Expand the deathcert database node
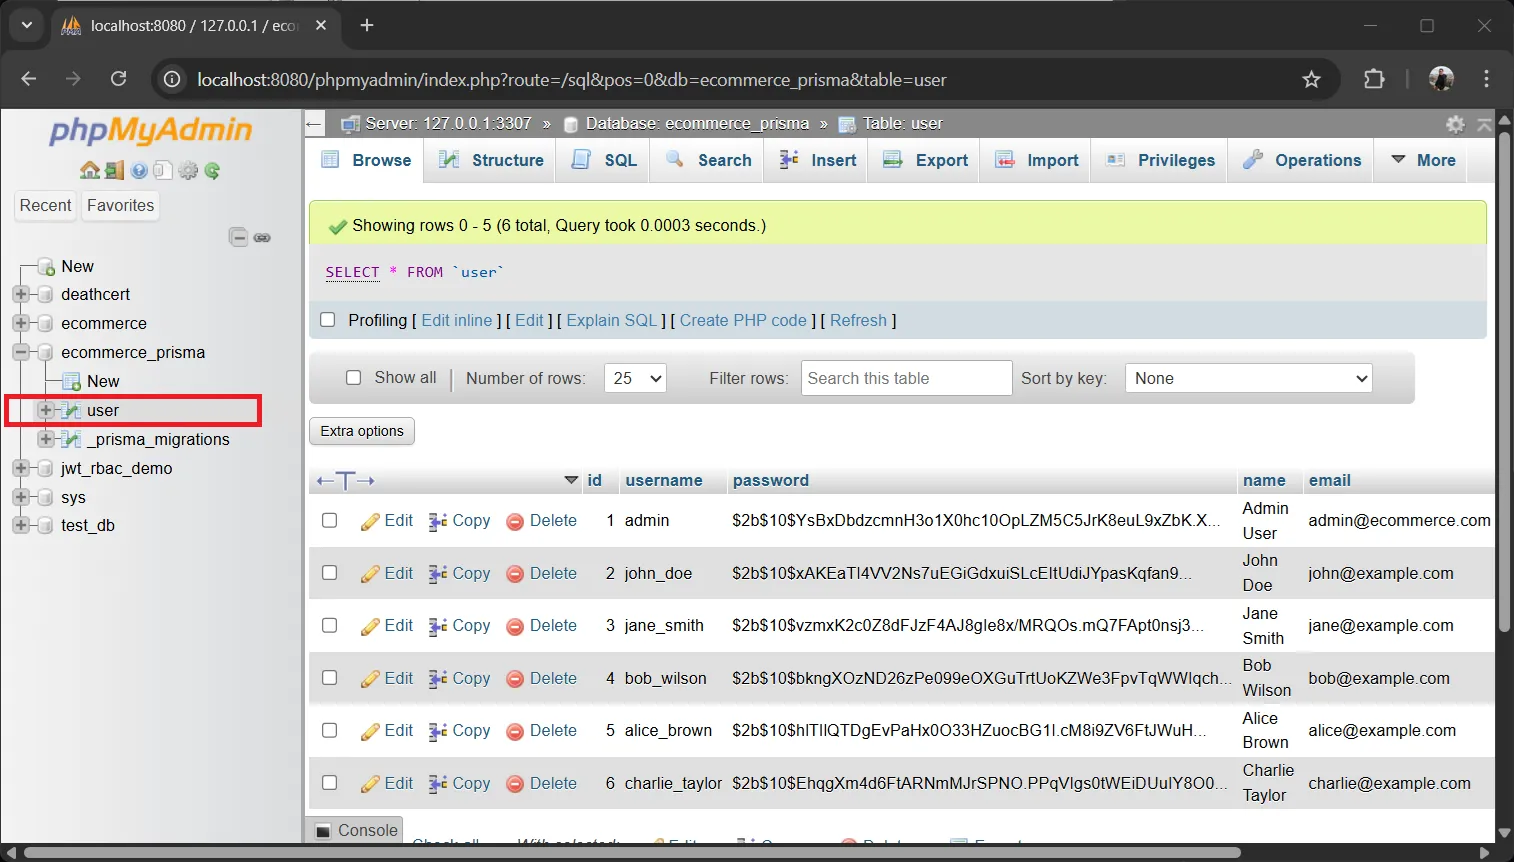The height and width of the screenshot is (862, 1514). pos(20,294)
